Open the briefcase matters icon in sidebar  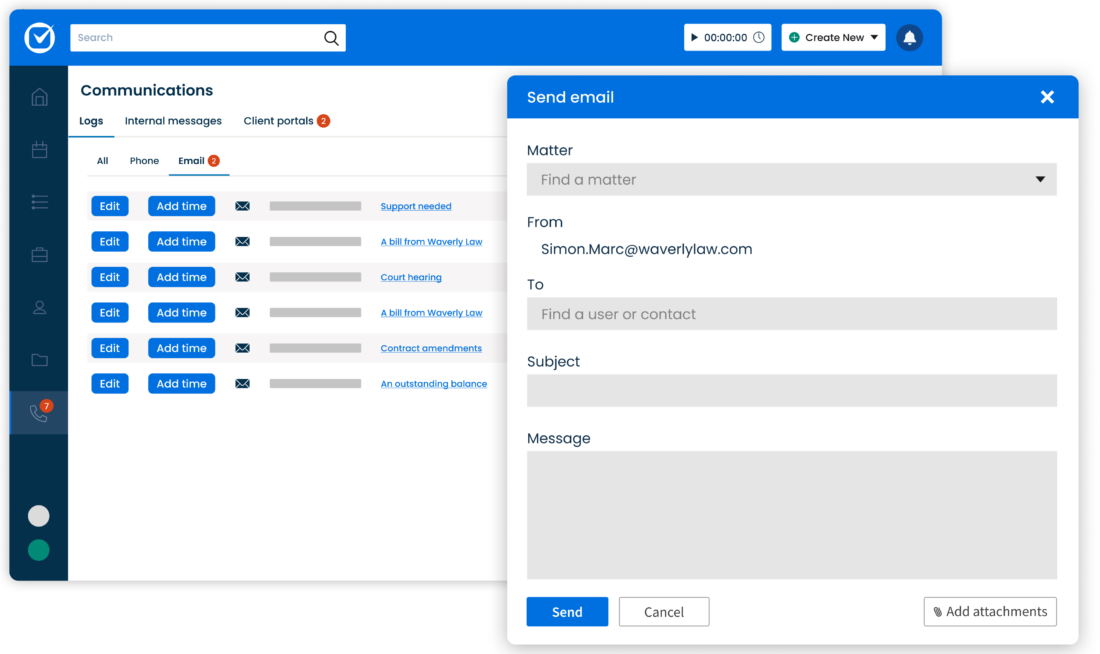pos(39,255)
